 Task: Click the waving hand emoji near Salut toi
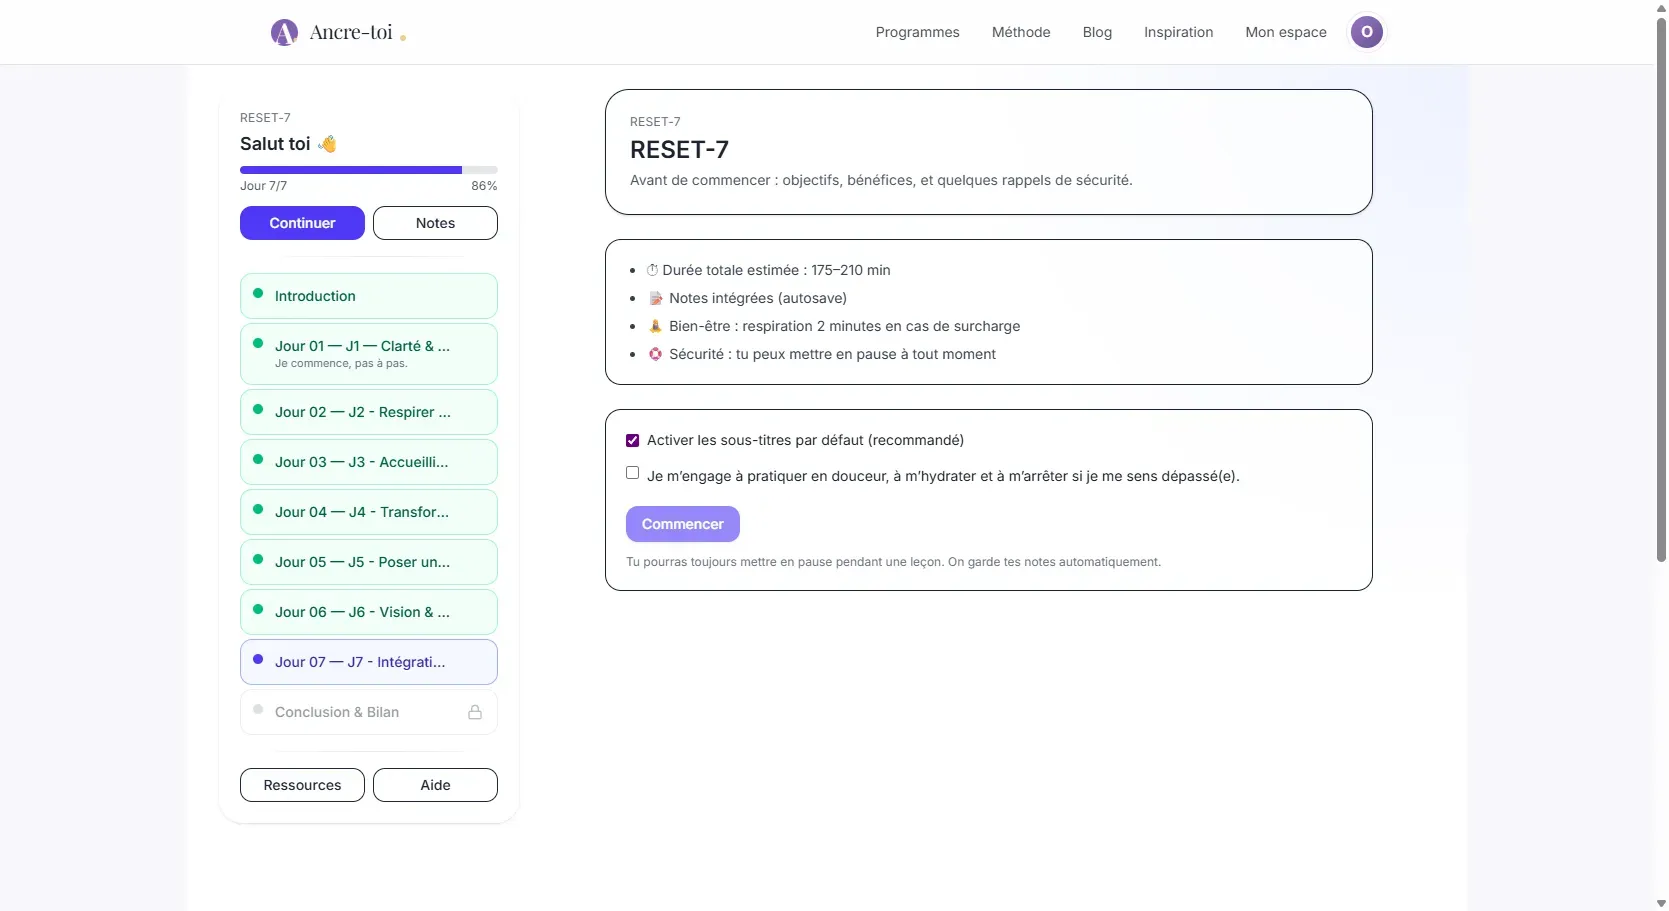(x=328, y=143)
